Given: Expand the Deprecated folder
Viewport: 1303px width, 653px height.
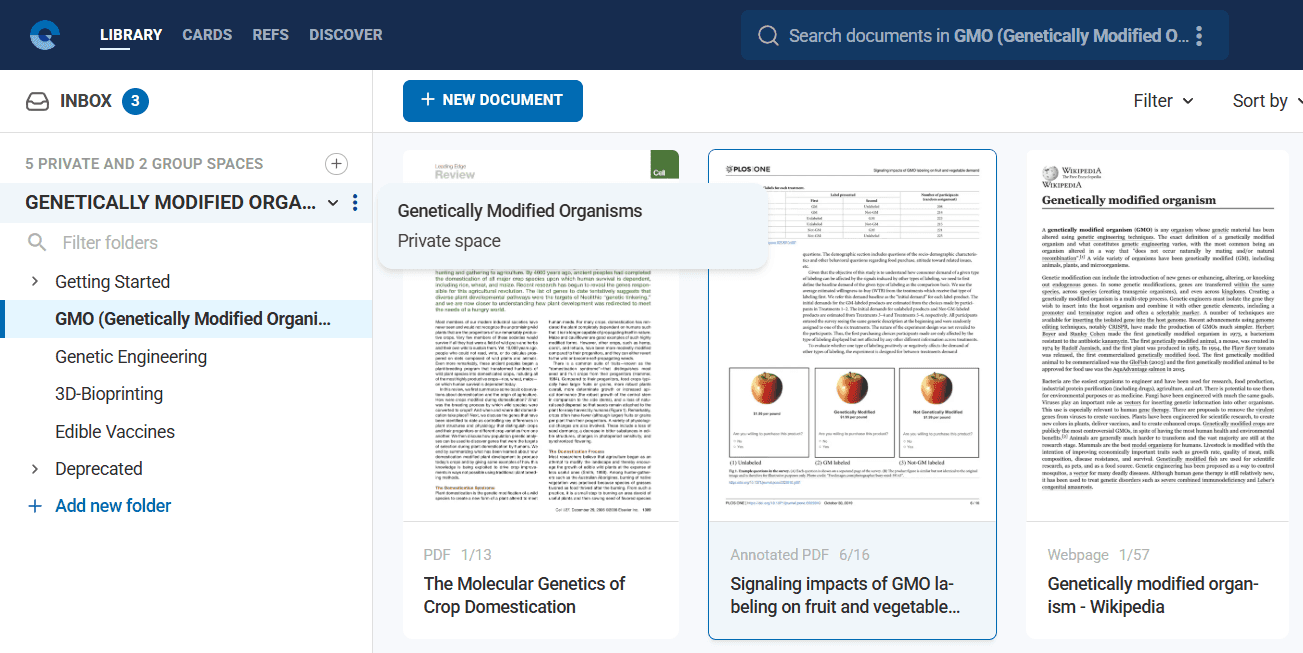Looking at the screenshot, I should tap(36, 469).
